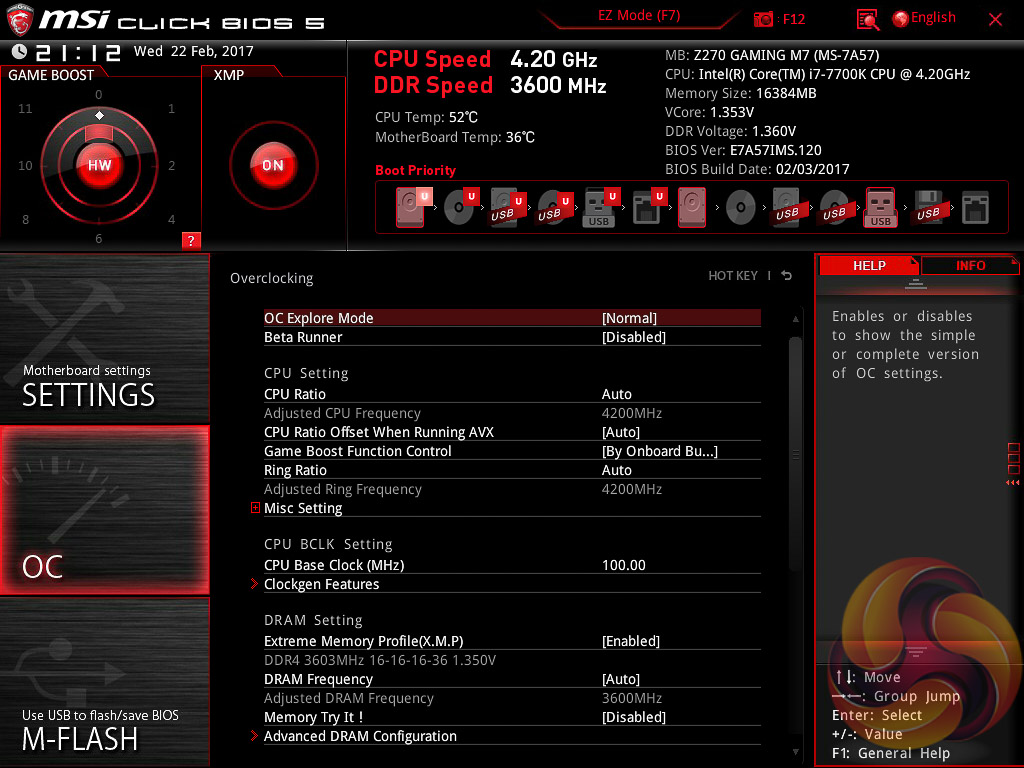Select highlighted legacy USB key boot icon
Screen dimensions: 1024x768
[880, 207]
